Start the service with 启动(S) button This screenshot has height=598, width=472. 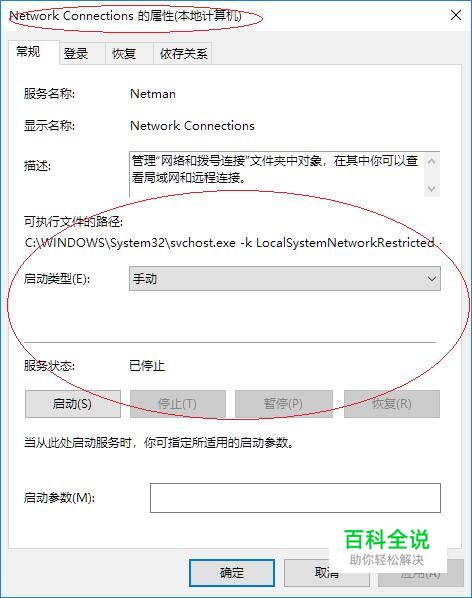(x=73, y=403)
